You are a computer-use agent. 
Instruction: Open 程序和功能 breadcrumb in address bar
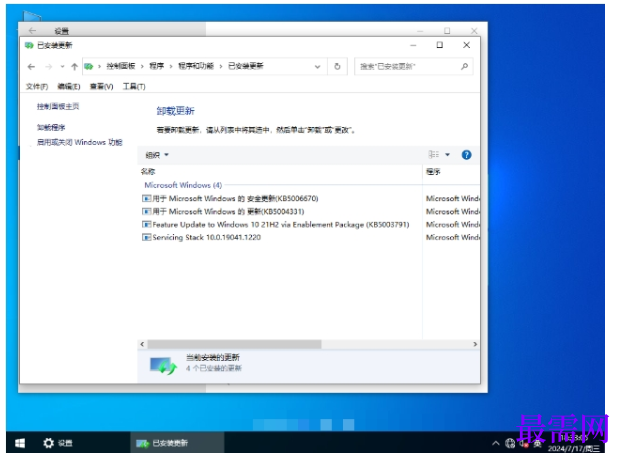tap(196, 66)
